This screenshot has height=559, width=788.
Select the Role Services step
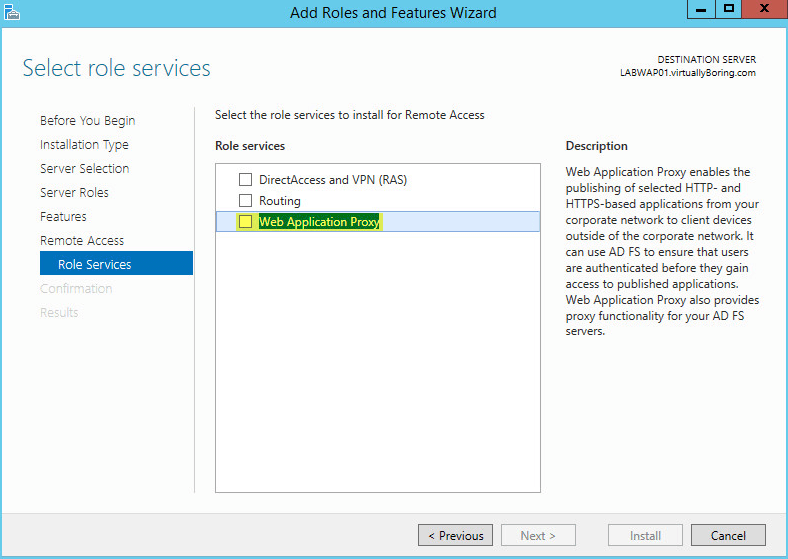tap(116, 263)
